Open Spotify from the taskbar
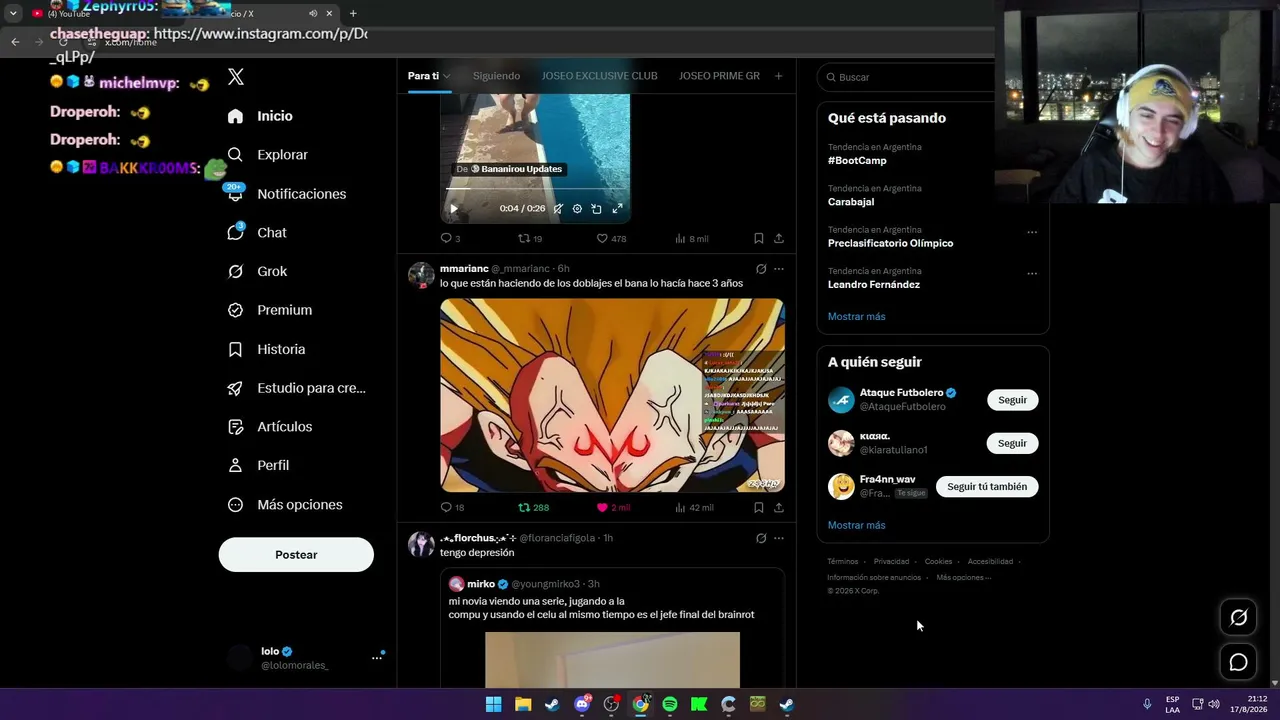Image resolution: width=1280 pixels, height=720 pixels. tap(670, 704)
